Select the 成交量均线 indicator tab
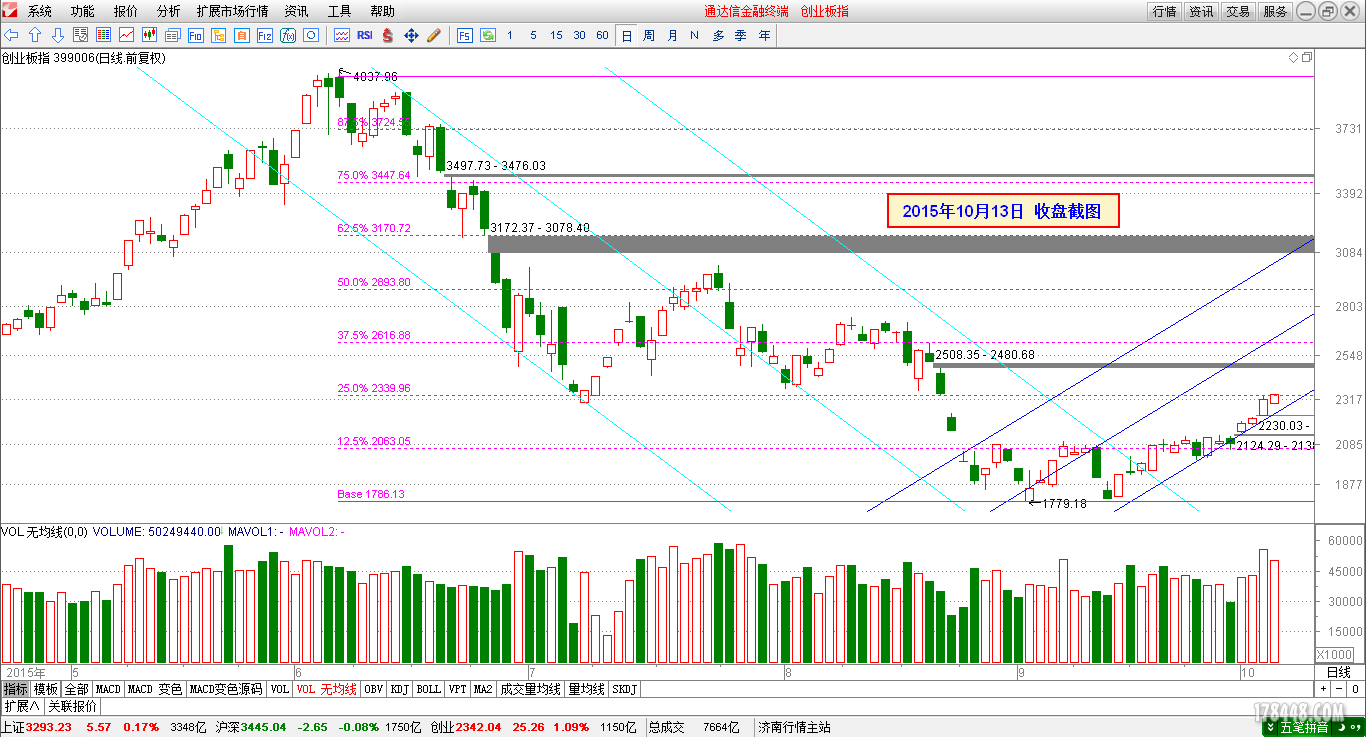Viewport: 1366px width, 737px height. (x=531, y=689)
